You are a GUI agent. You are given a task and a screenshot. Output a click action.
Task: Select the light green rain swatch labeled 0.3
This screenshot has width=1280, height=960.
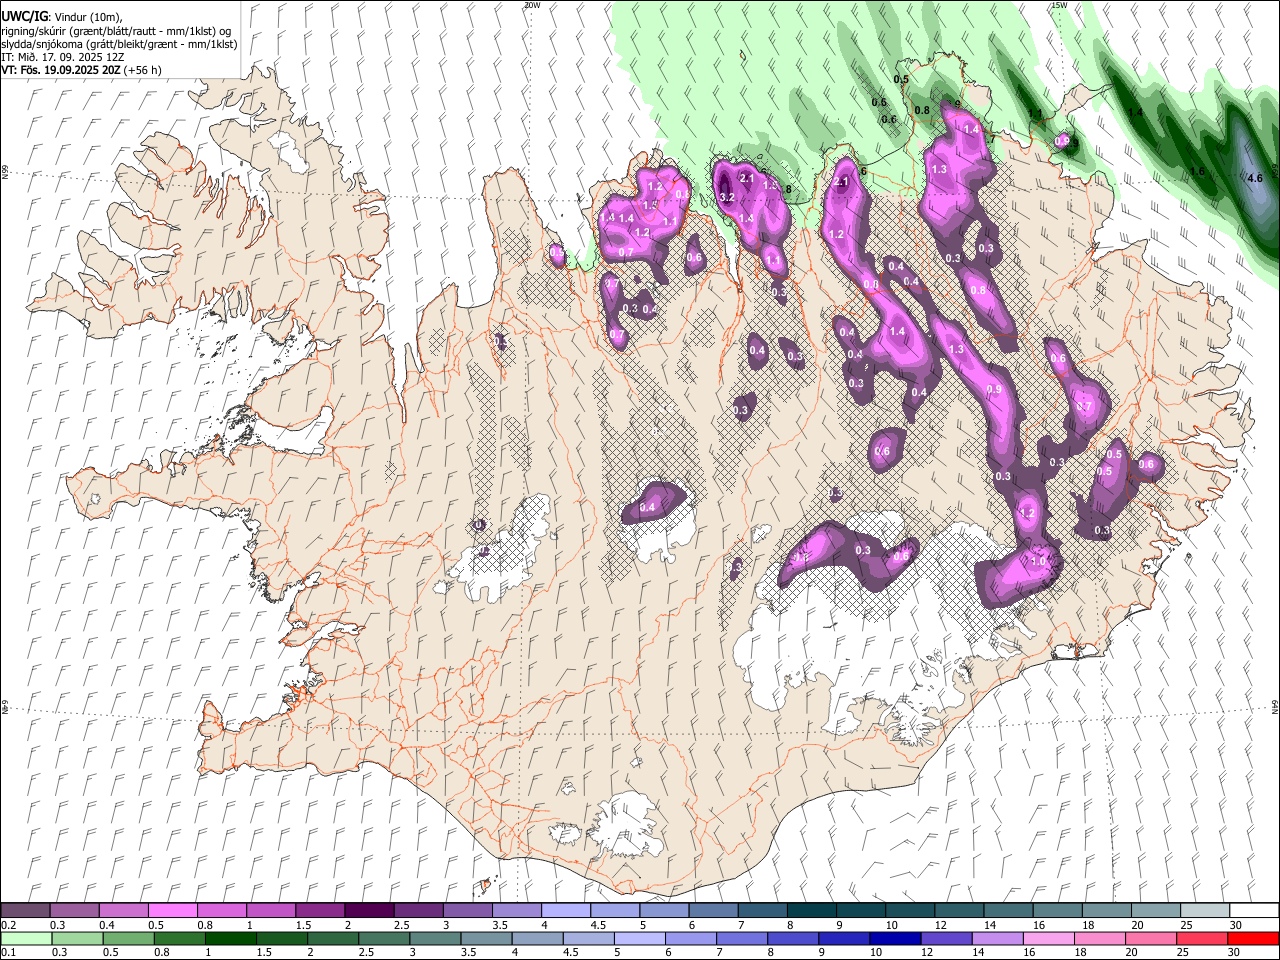click(x=77, y=938)
